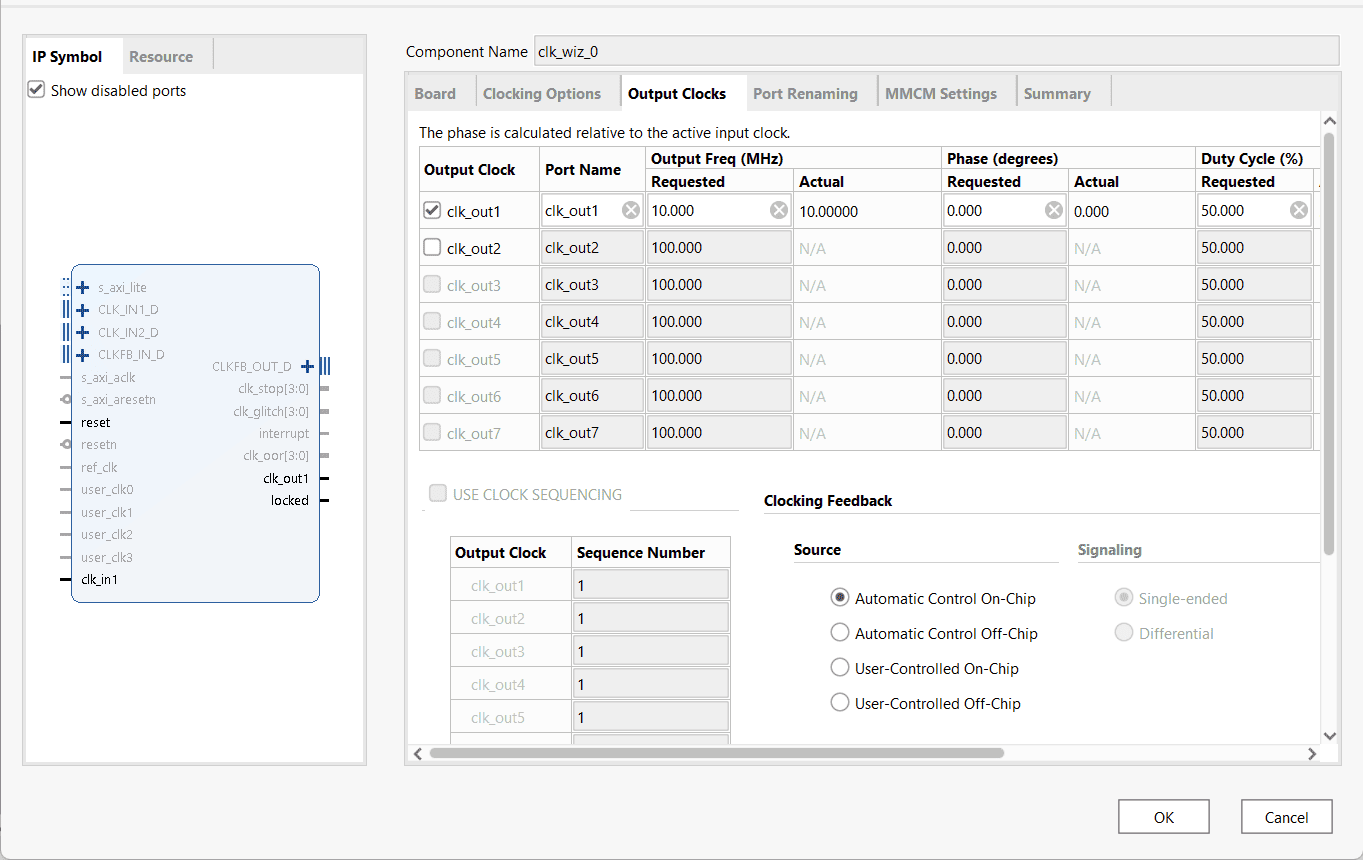Expand the CLK_IN2_D port group
The width and height of the screenshot is (1363, 860).
83,333
